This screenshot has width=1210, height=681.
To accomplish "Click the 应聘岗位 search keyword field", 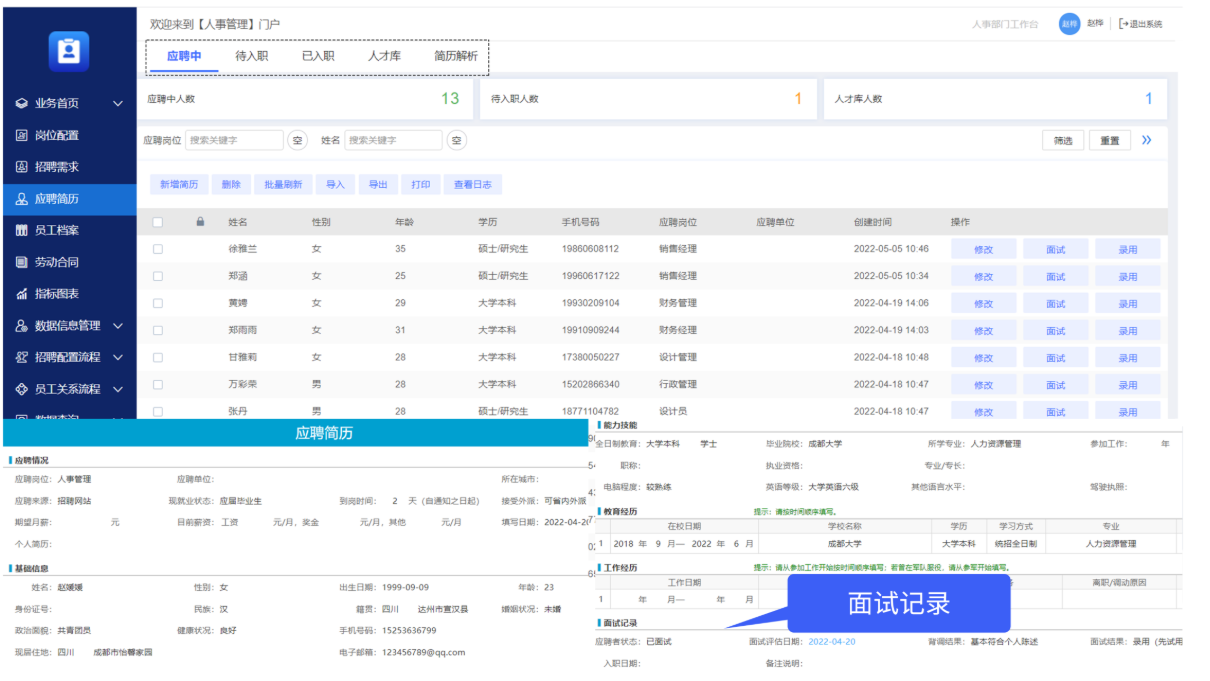I will tap(234, 140).
